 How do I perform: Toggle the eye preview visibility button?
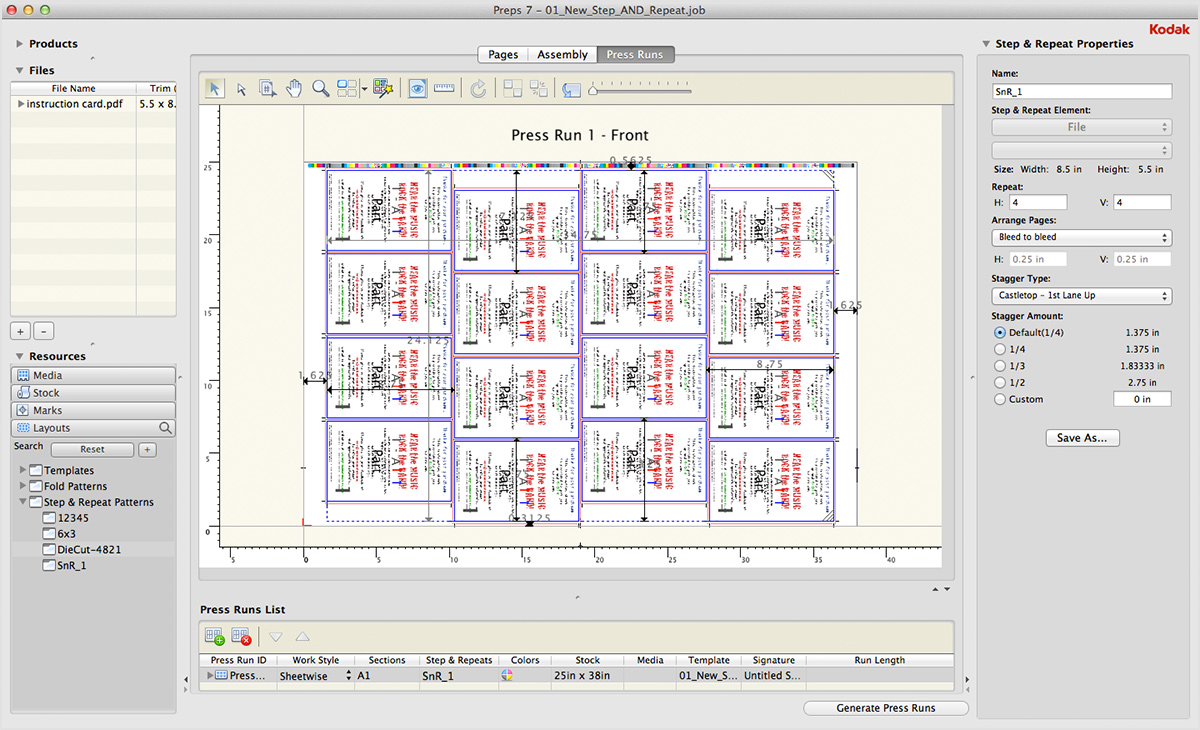tap(417, 89)
